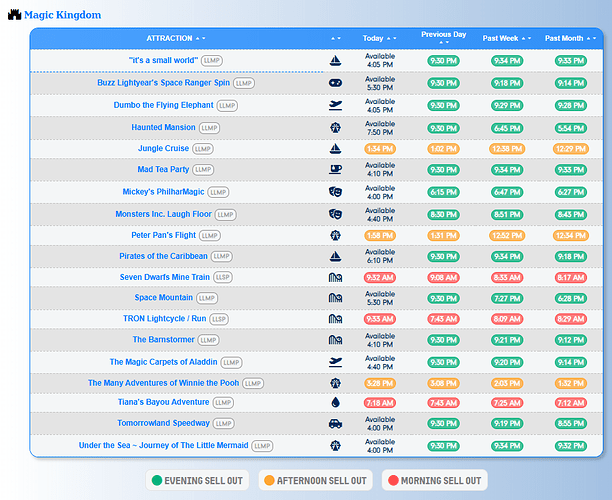The image size is (612, 500).
Task: Click plane icon for The Magic Carpets of Aladdin
Action: point(335,362)
